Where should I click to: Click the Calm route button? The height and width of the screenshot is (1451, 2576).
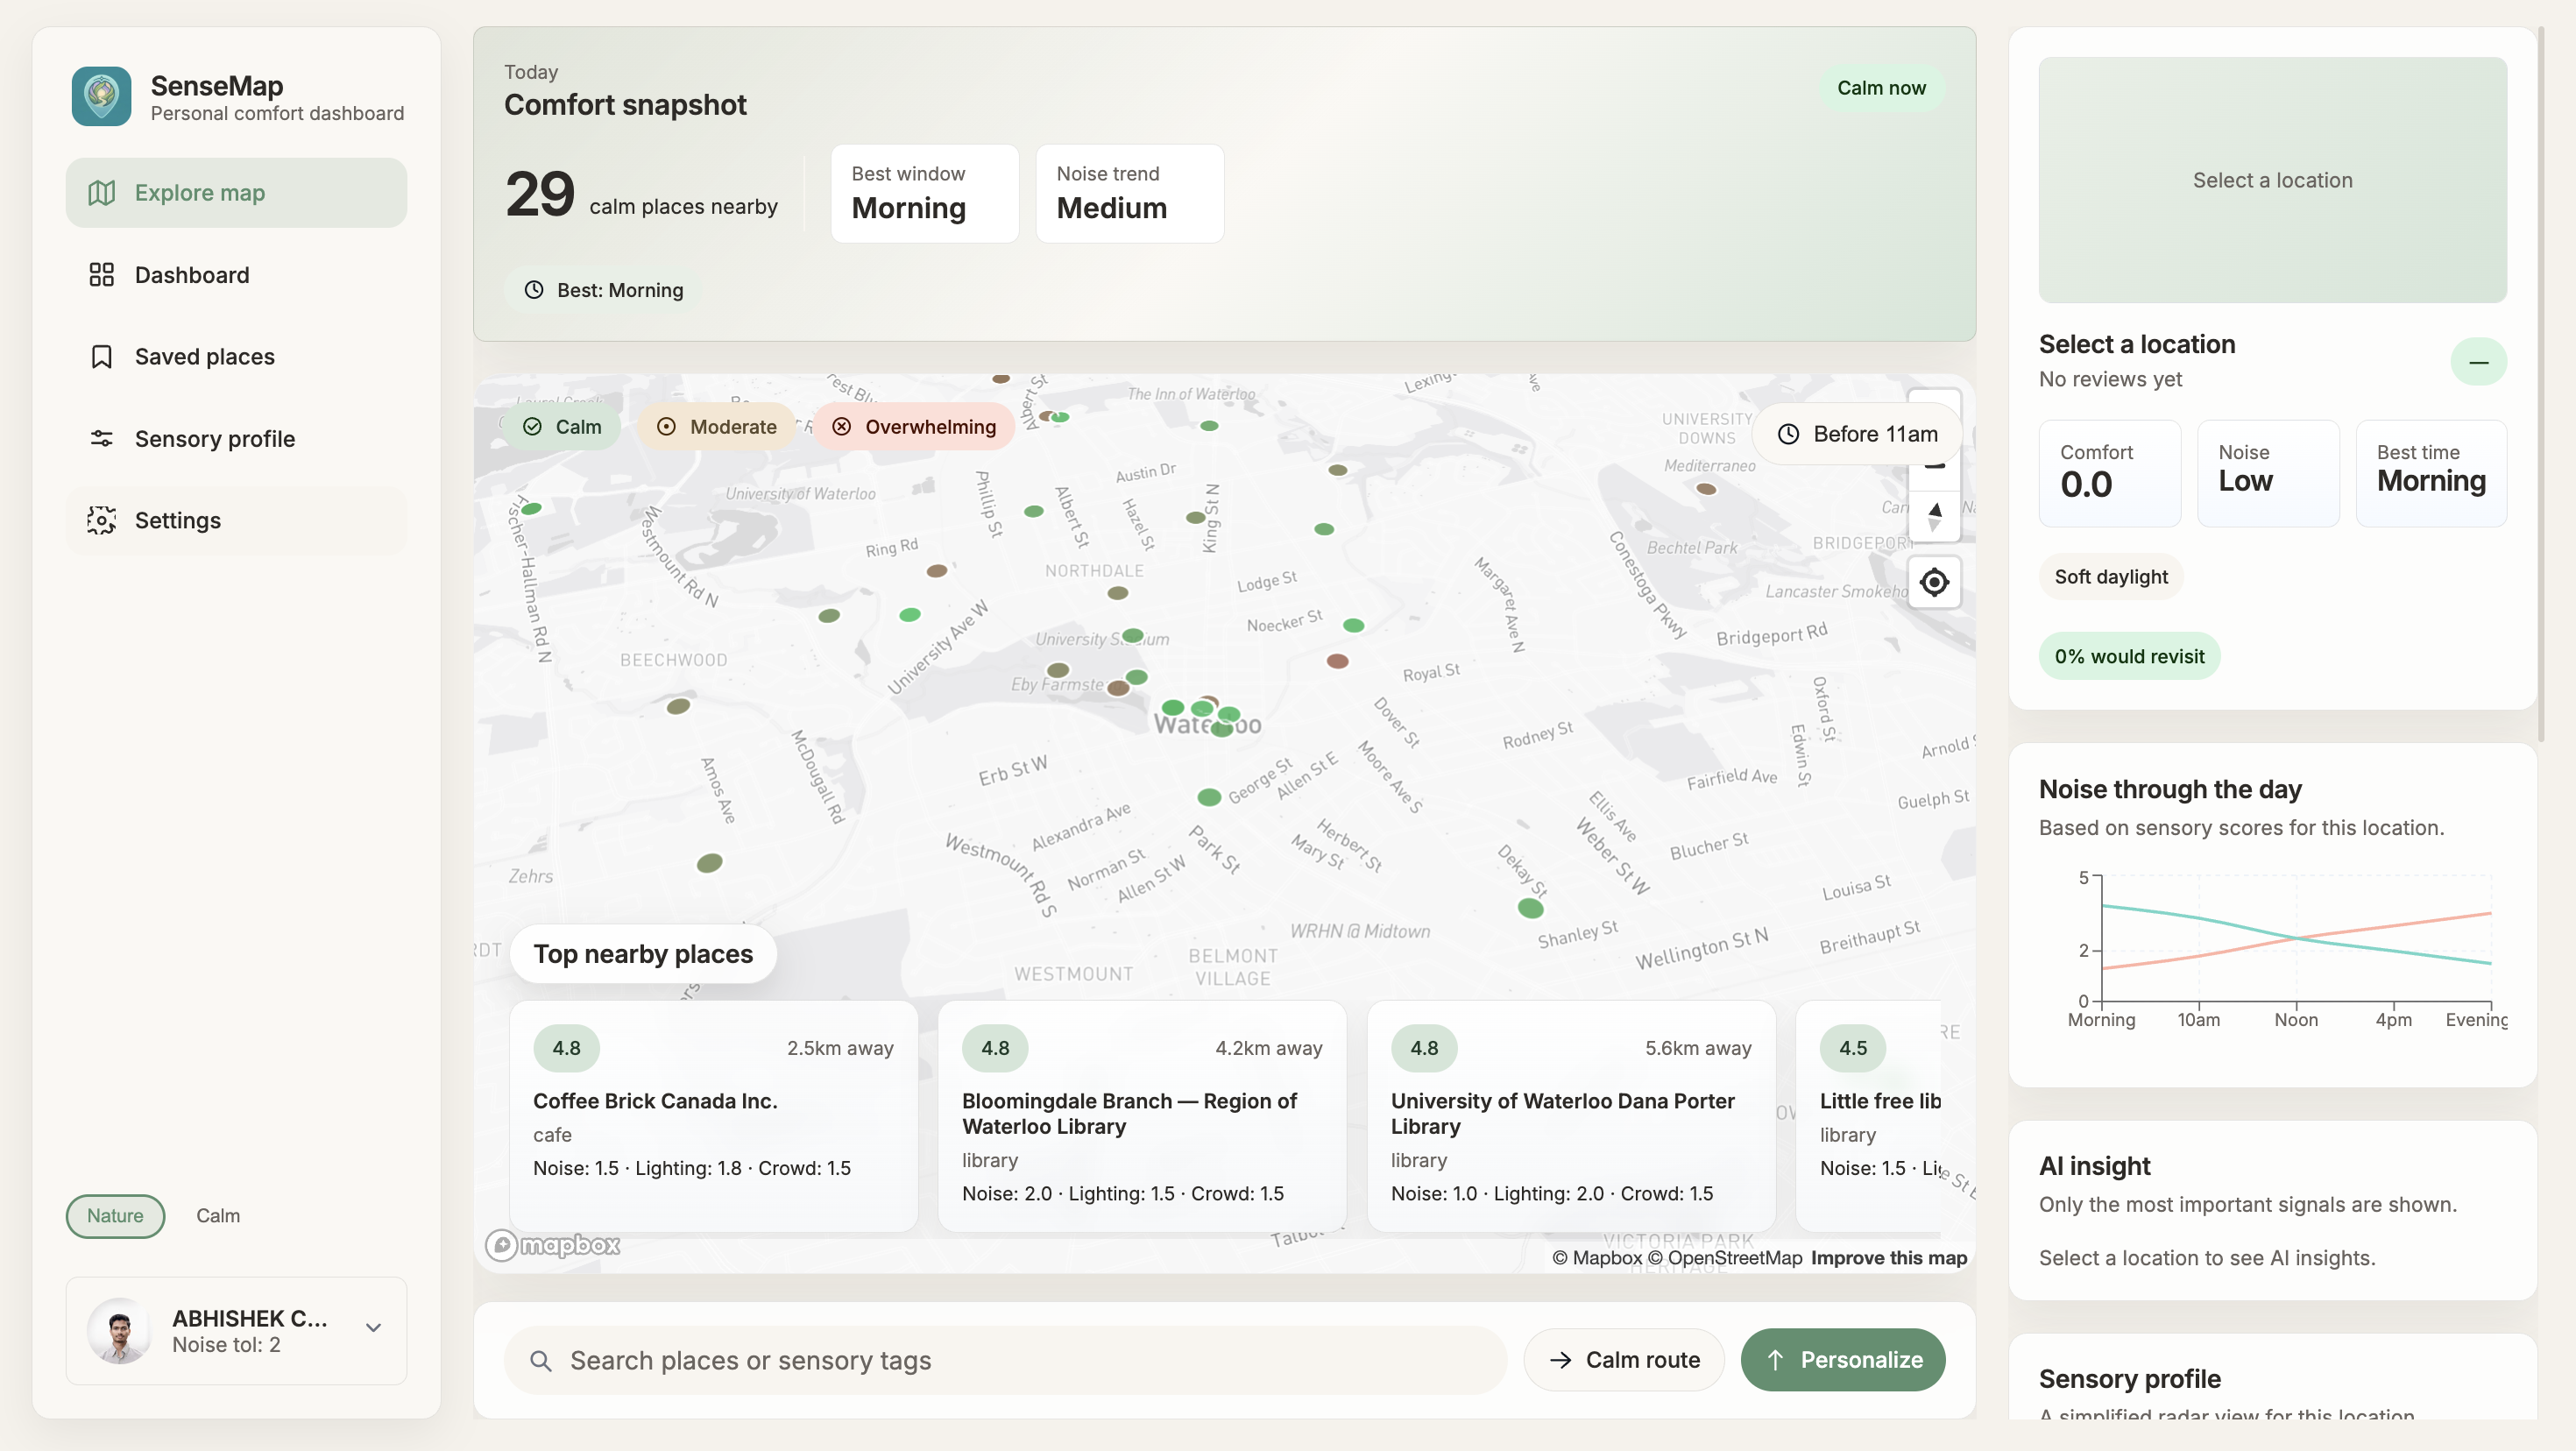coord(1624,1360)
